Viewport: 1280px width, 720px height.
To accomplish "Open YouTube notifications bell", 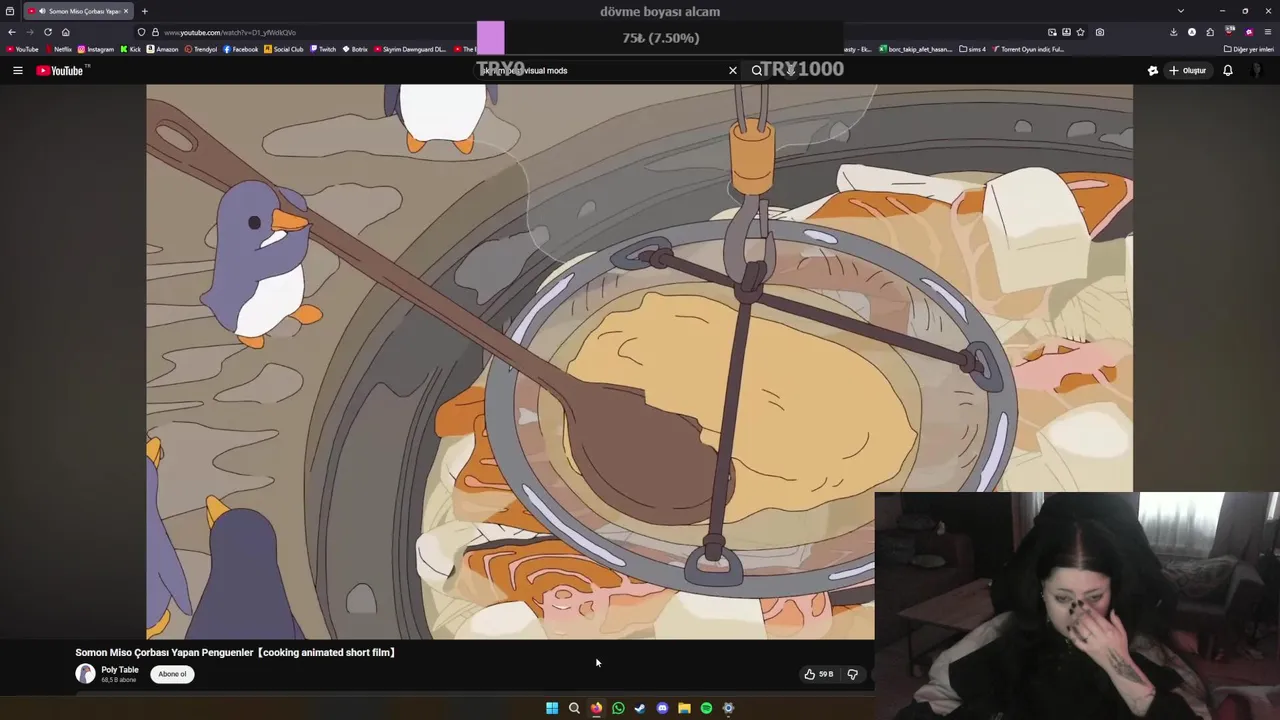I will coord(1228,70).
